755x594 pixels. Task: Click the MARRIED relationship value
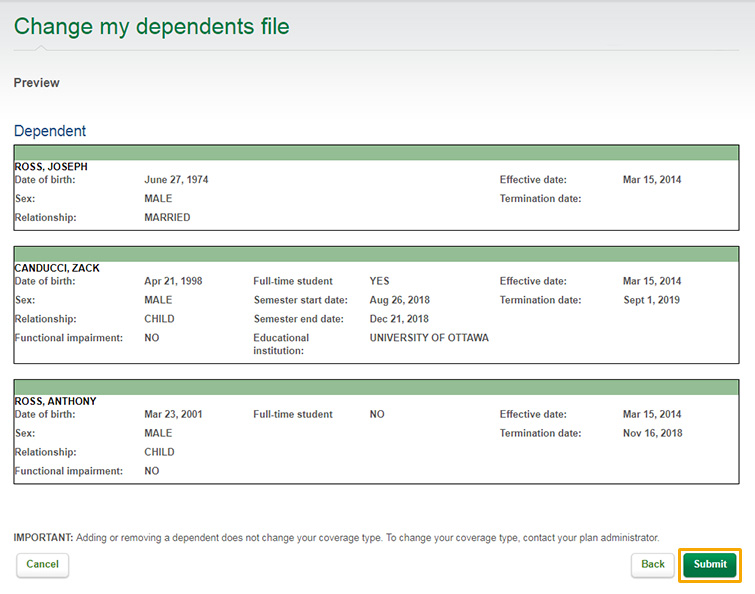tap(167, 218)
